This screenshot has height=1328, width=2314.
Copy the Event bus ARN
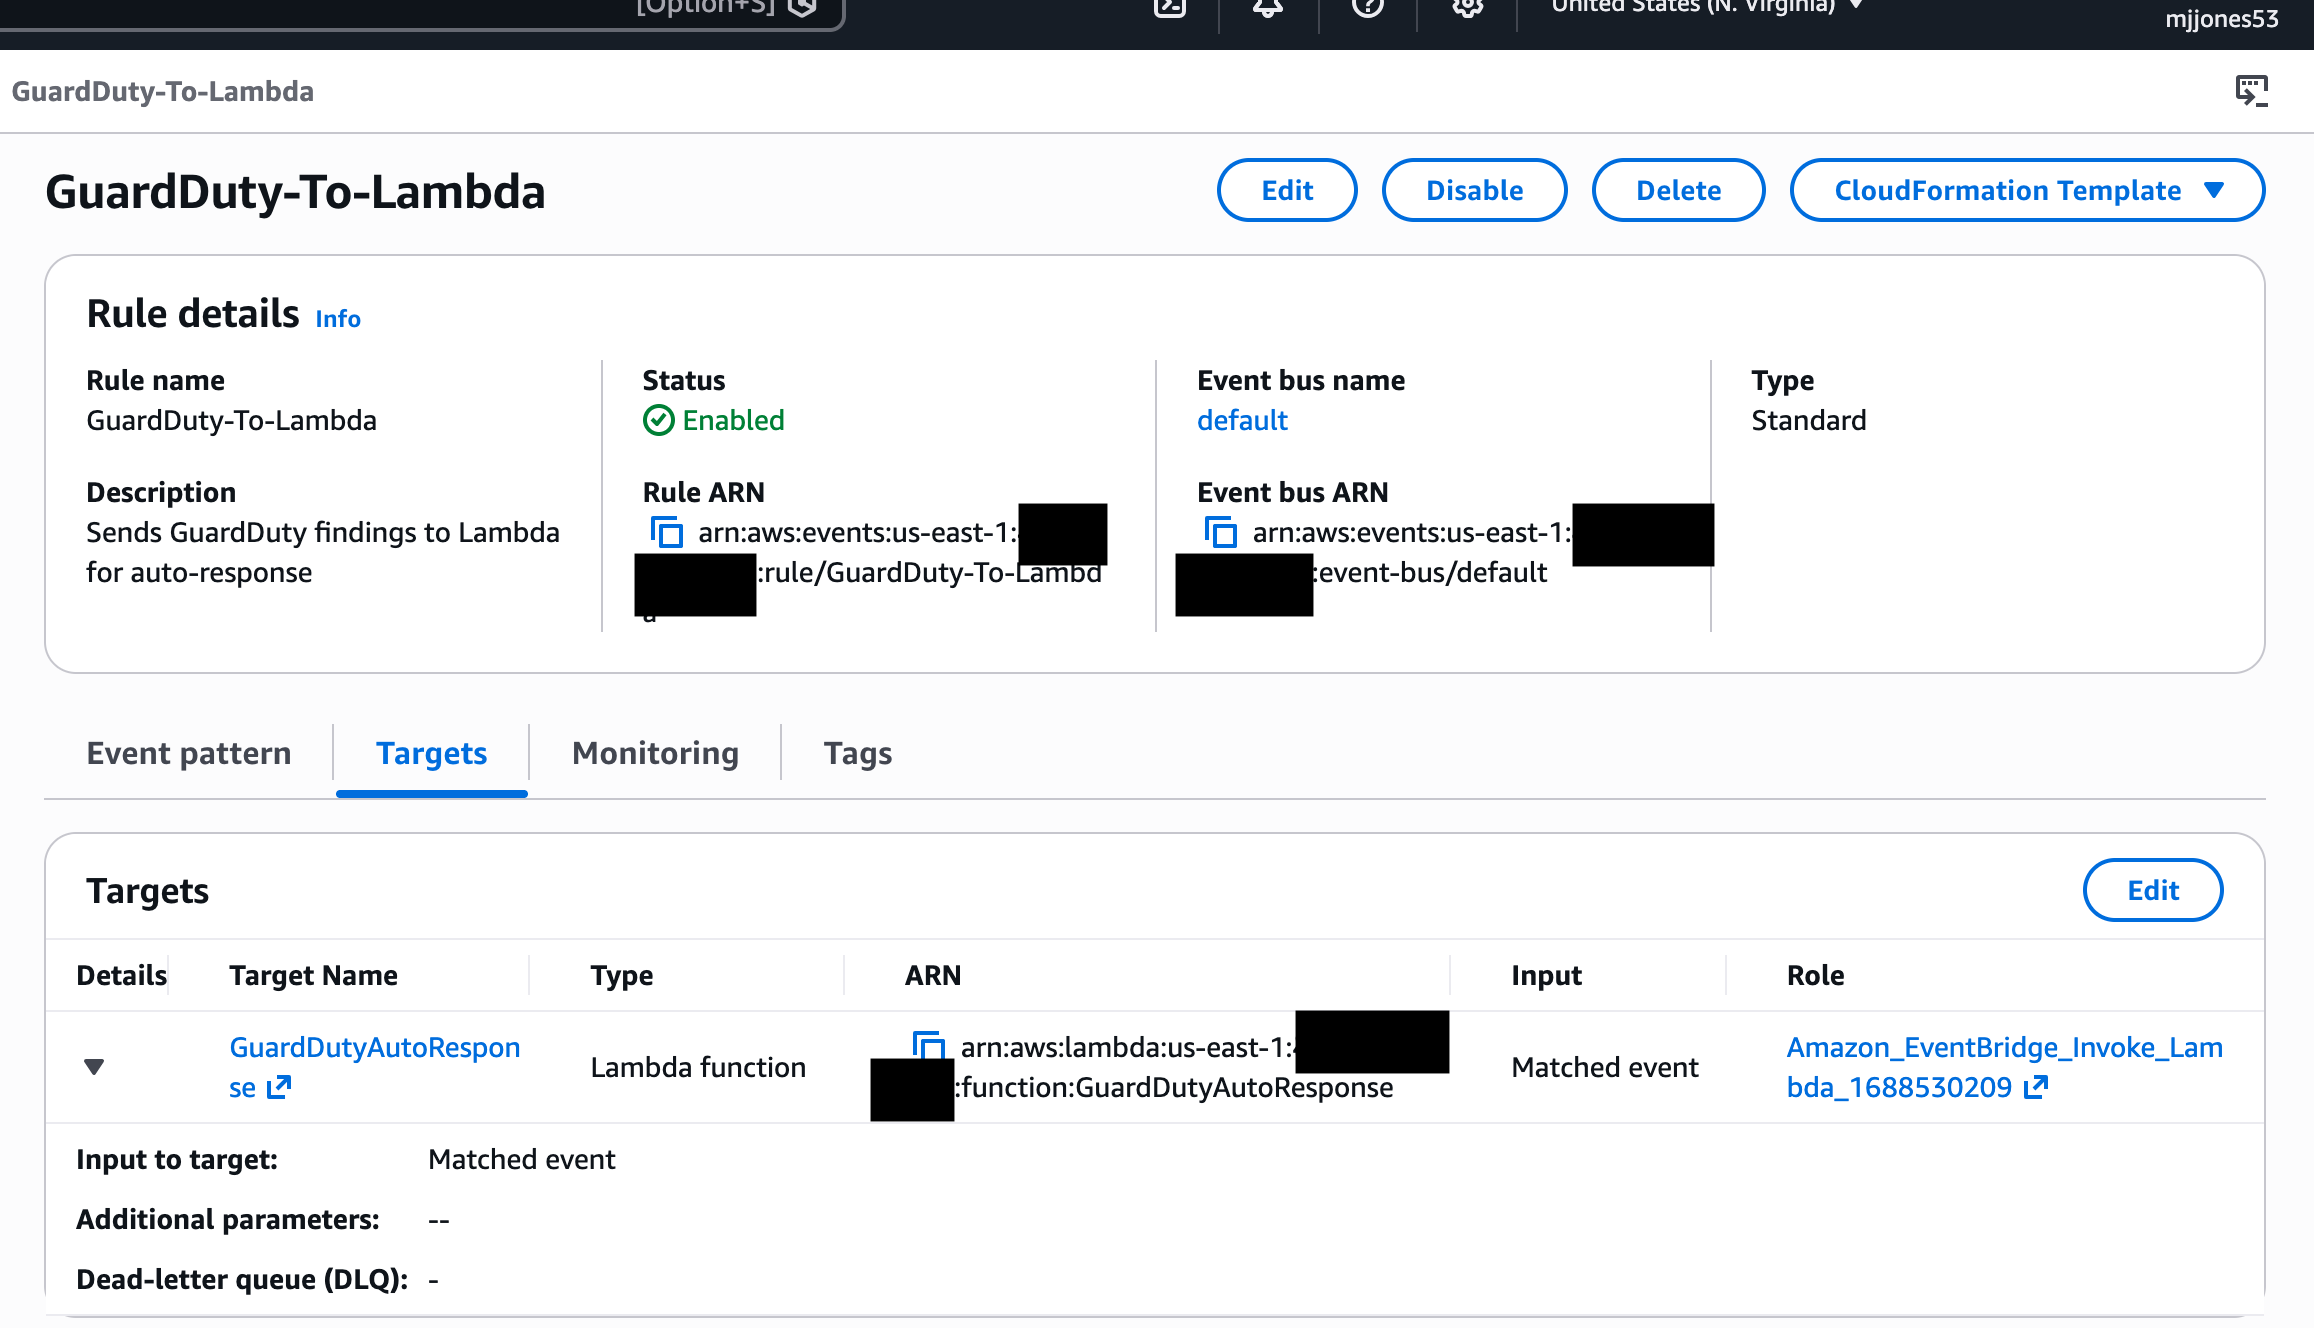[x=1221, y=532]
